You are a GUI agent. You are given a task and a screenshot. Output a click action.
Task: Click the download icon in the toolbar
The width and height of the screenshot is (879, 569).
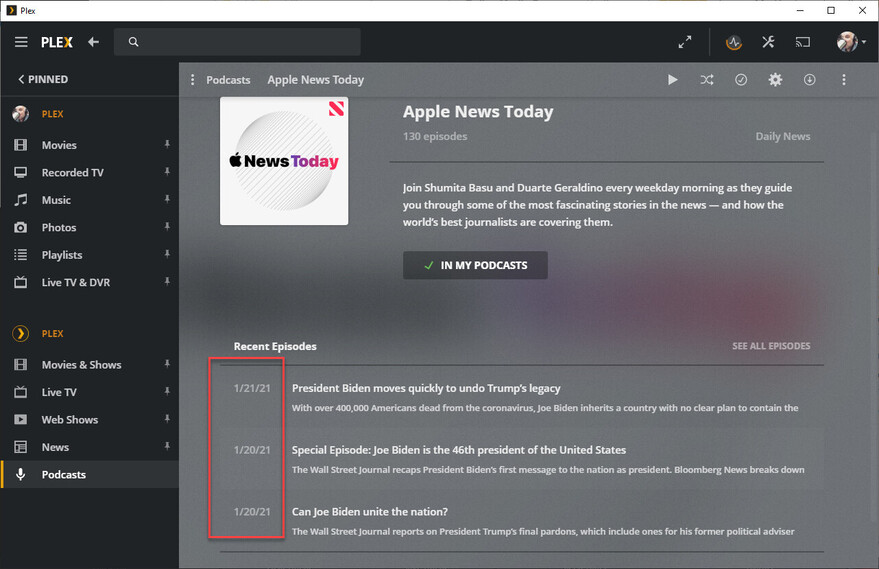(x=809, y=80)
